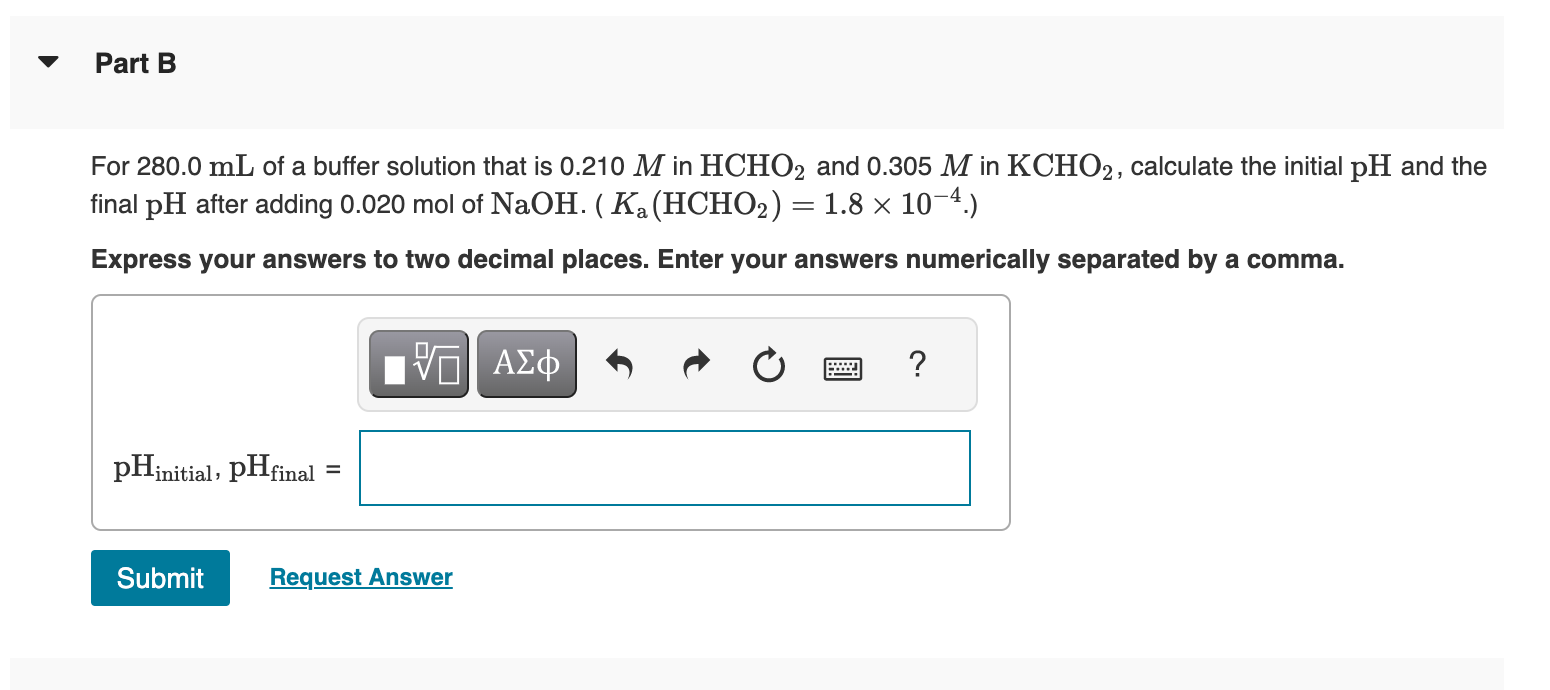This screenshot has width=1550, height=690.
Task: Select the ΑΣφ Greek symbols tool
Action: pyautogui.click(x=526, y=363)
